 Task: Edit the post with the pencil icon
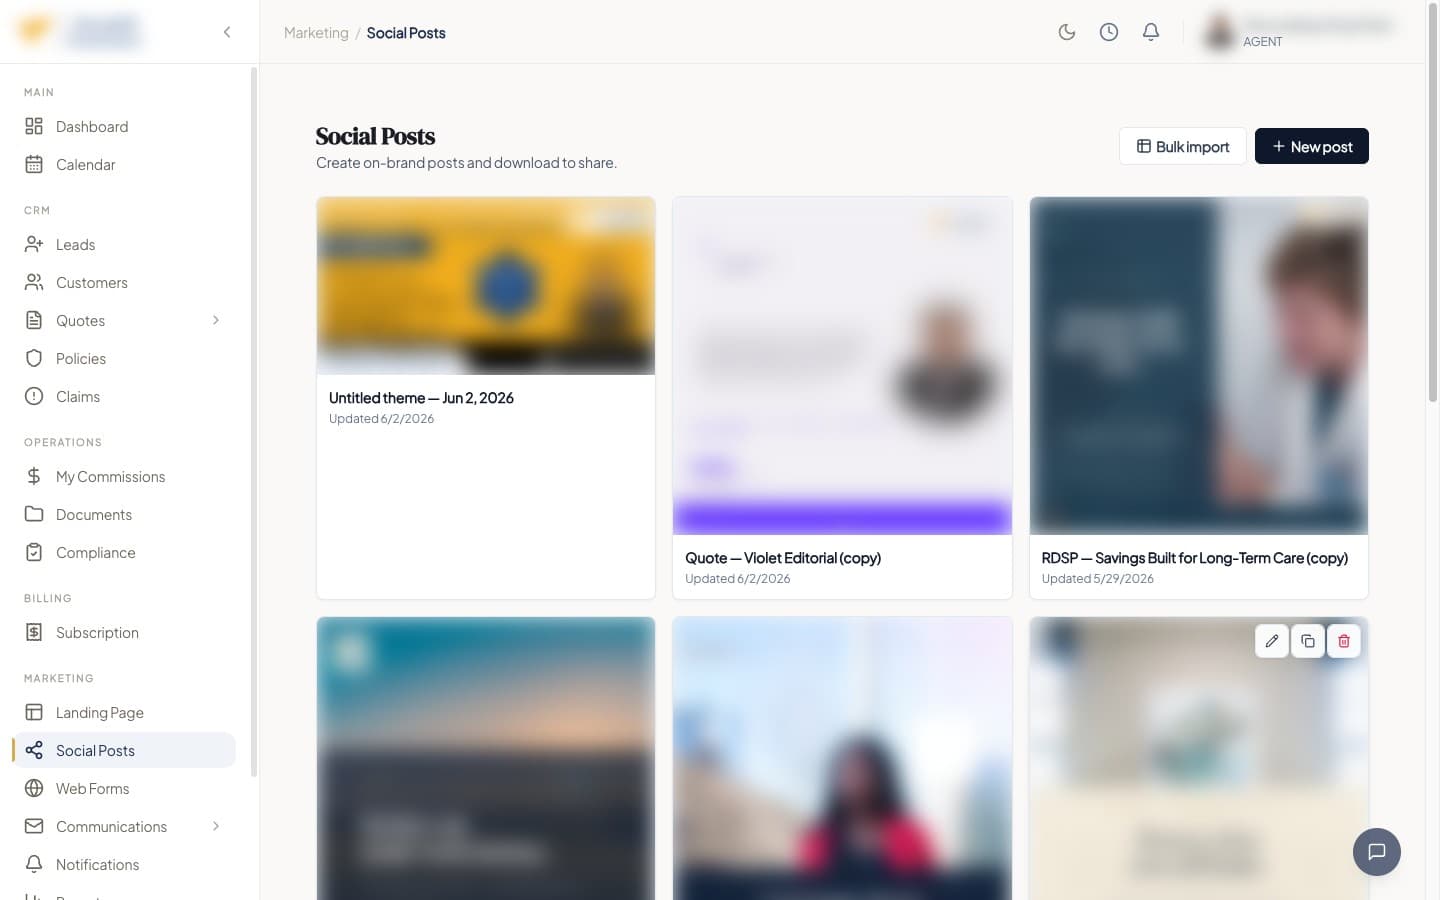tap(1272, 641)
